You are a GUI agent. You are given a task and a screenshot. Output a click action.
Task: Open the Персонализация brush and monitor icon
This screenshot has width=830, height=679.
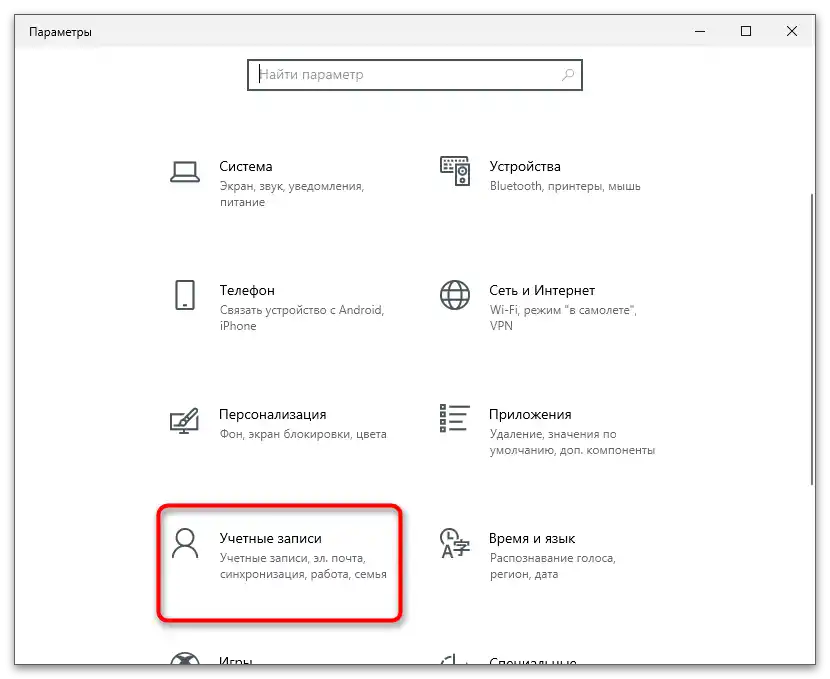coord(184,421)
